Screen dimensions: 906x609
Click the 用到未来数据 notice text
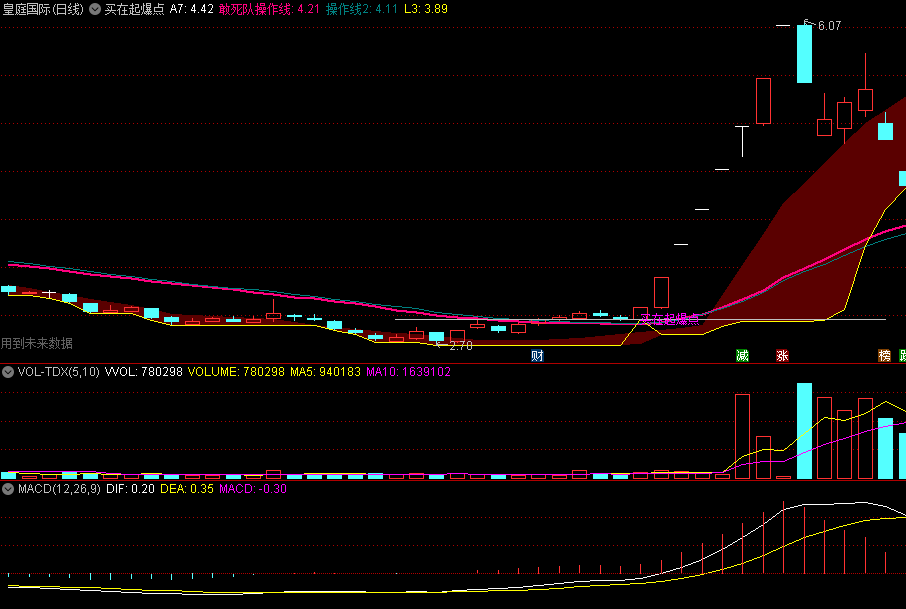[x=36, y=343]
